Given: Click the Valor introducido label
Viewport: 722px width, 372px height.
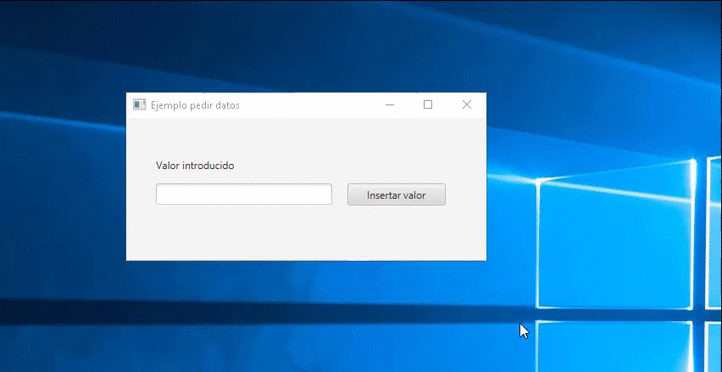Looking at the screenshot, I should [195, 166].
